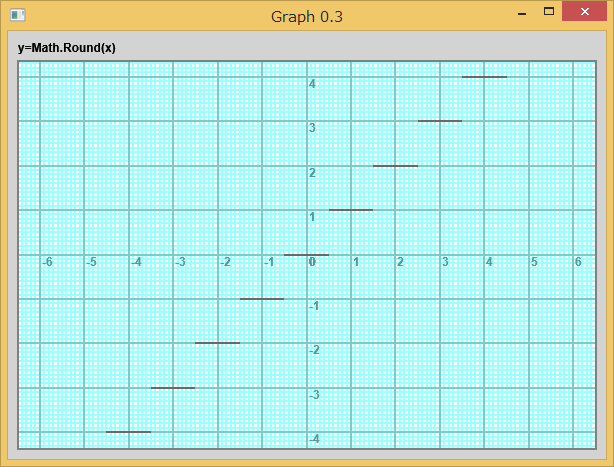The width and height of the screenshot is (614, 467).
Task: Click the y=Math.Round(x) formula label
Action: pyautogui.click(x=67, y=48)
